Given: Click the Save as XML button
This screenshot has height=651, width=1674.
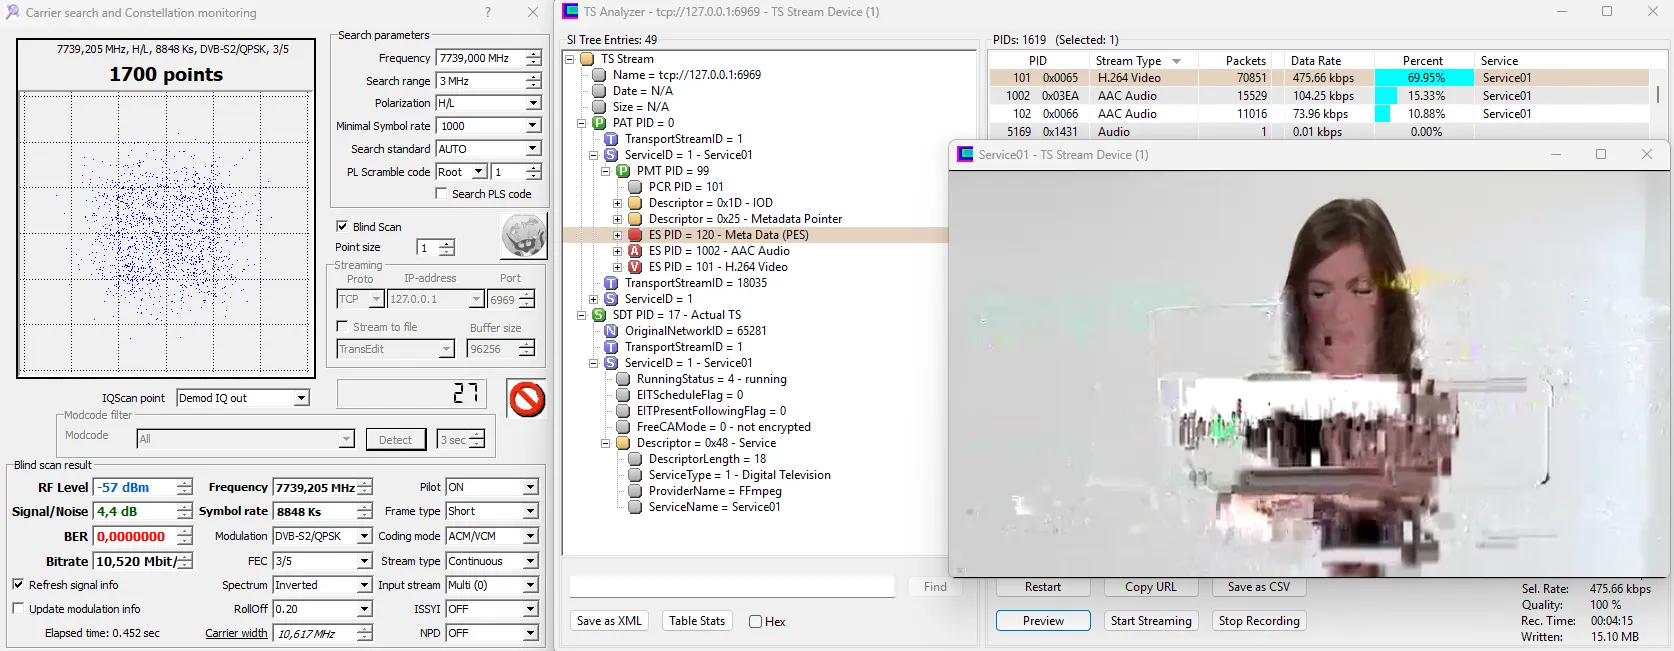Looking at the screenshot, I should [609, 621].
